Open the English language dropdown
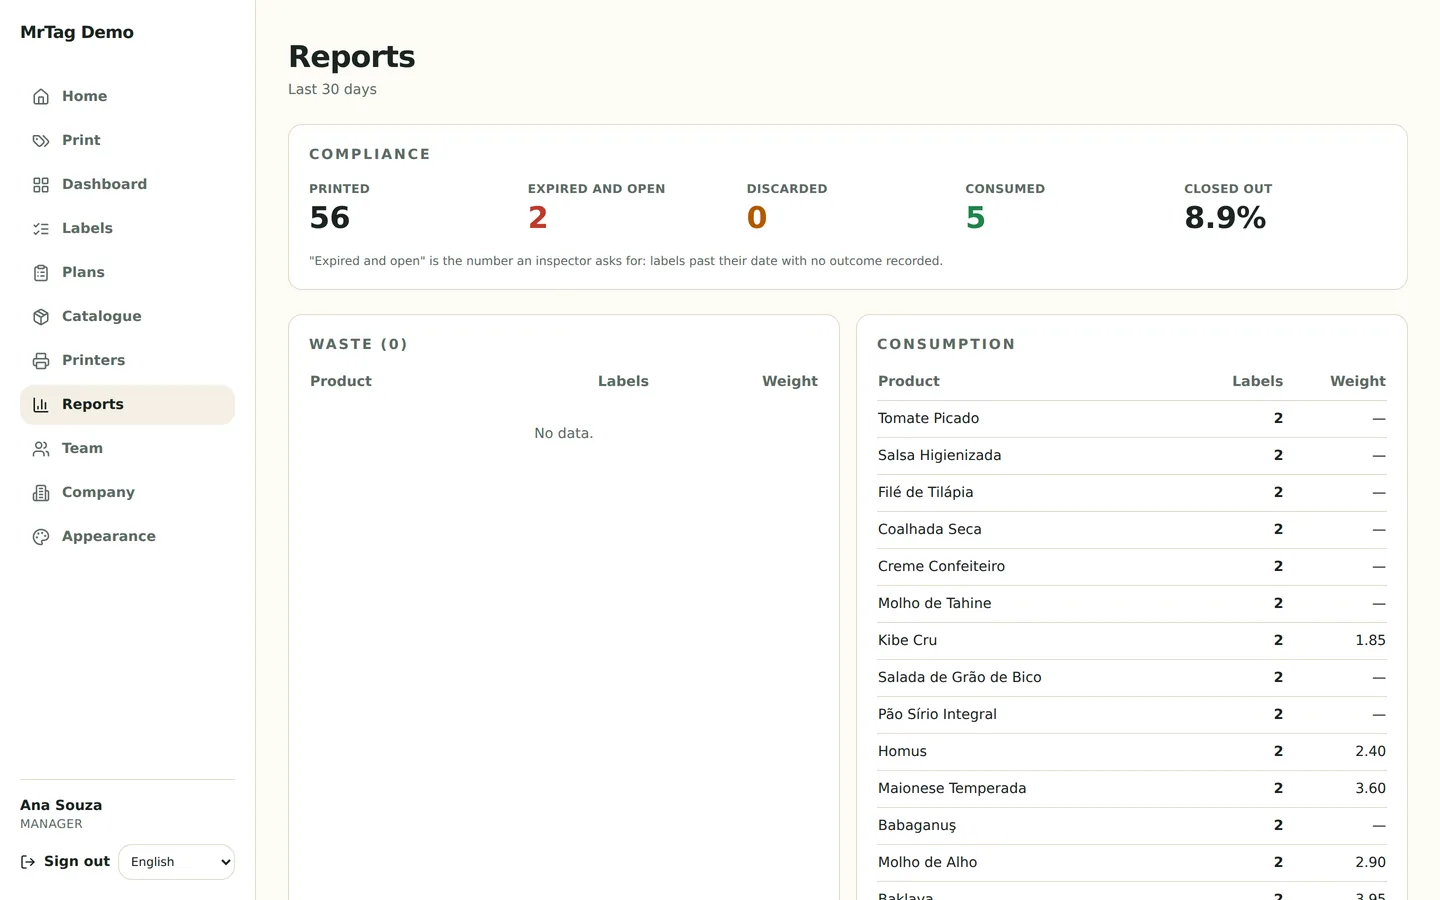Screen dimensions: 1440x900 pos(176,862)
